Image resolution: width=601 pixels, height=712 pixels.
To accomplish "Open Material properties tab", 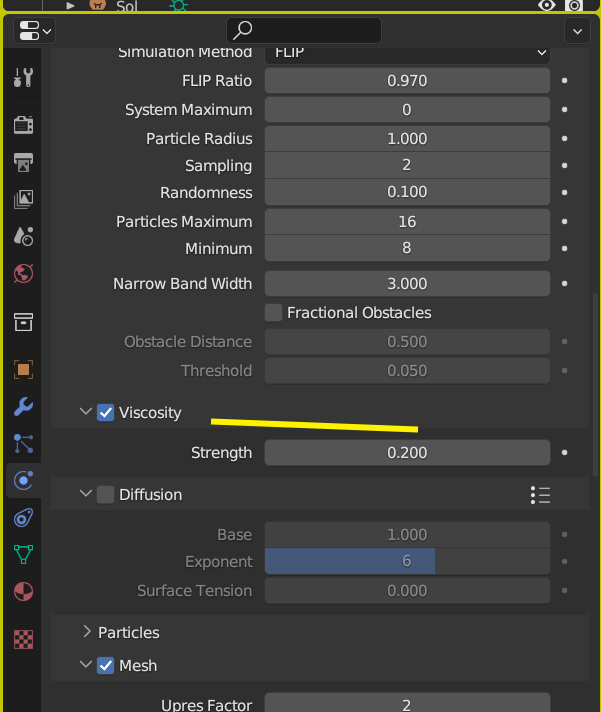I will (24, 591).
